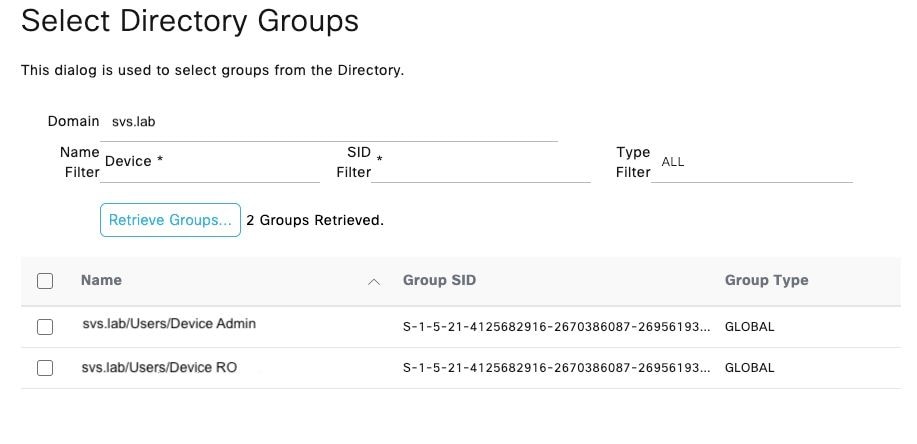Check the Device RO group checkbox
Viewport: 917px width, 444px height.
(x=45, y=368)
